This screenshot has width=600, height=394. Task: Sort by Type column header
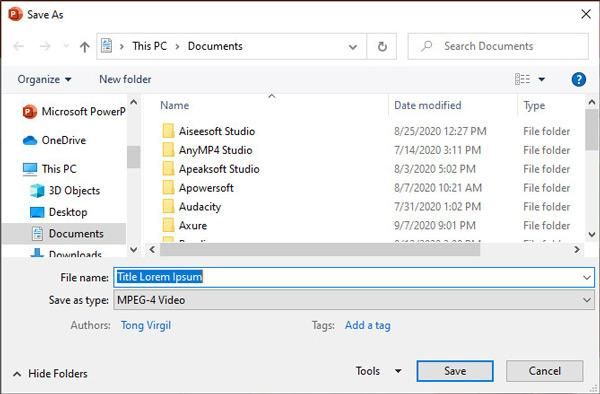(x=534, y=106)
